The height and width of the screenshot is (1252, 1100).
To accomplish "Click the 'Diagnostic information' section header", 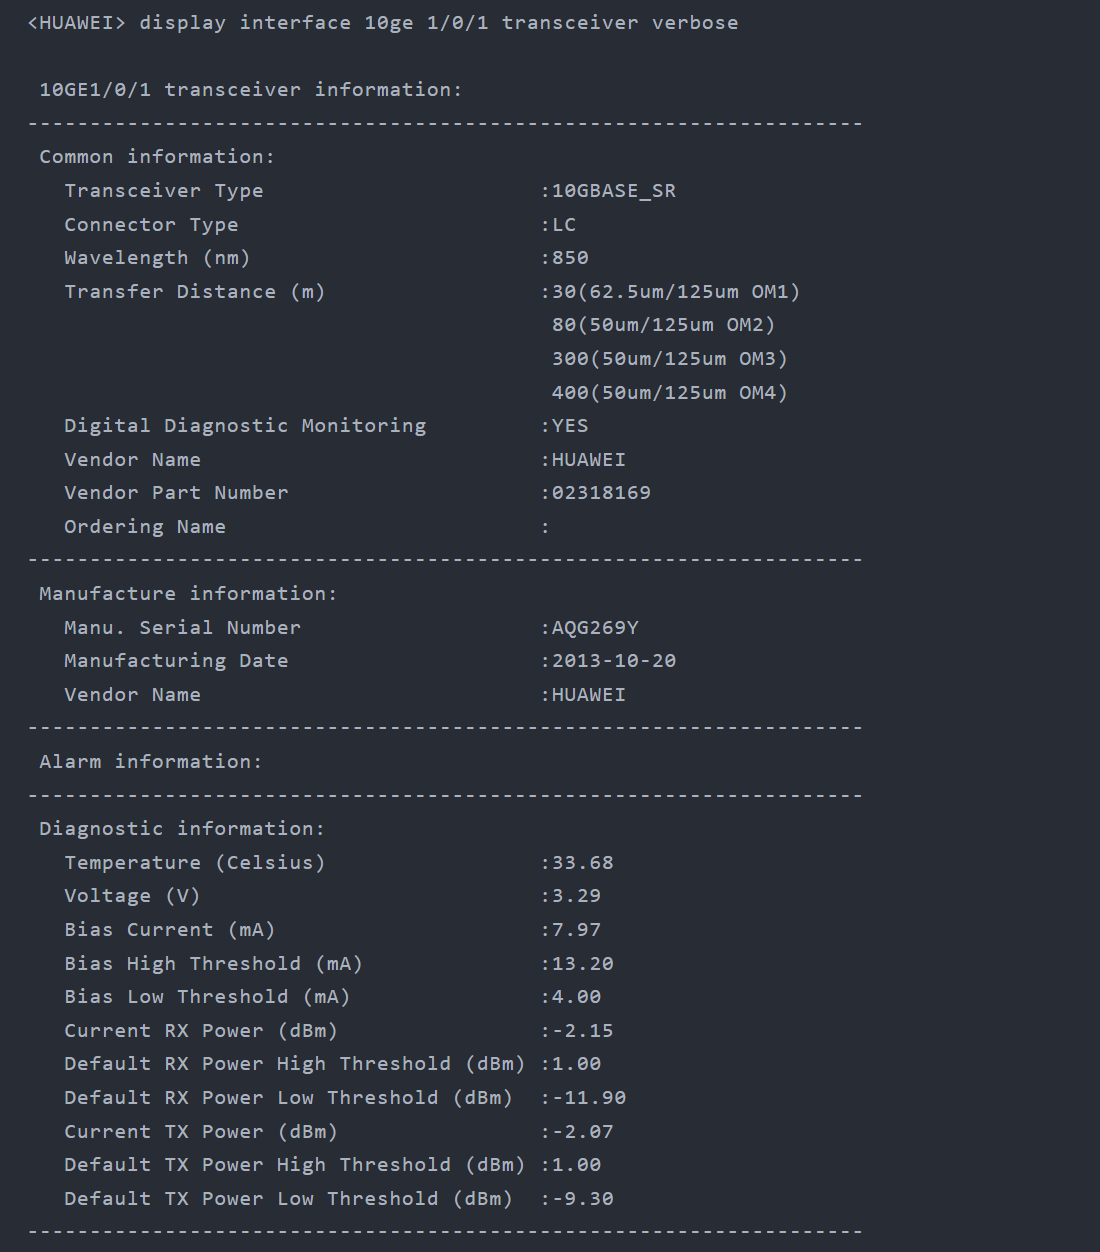I will tap(181, 829).
